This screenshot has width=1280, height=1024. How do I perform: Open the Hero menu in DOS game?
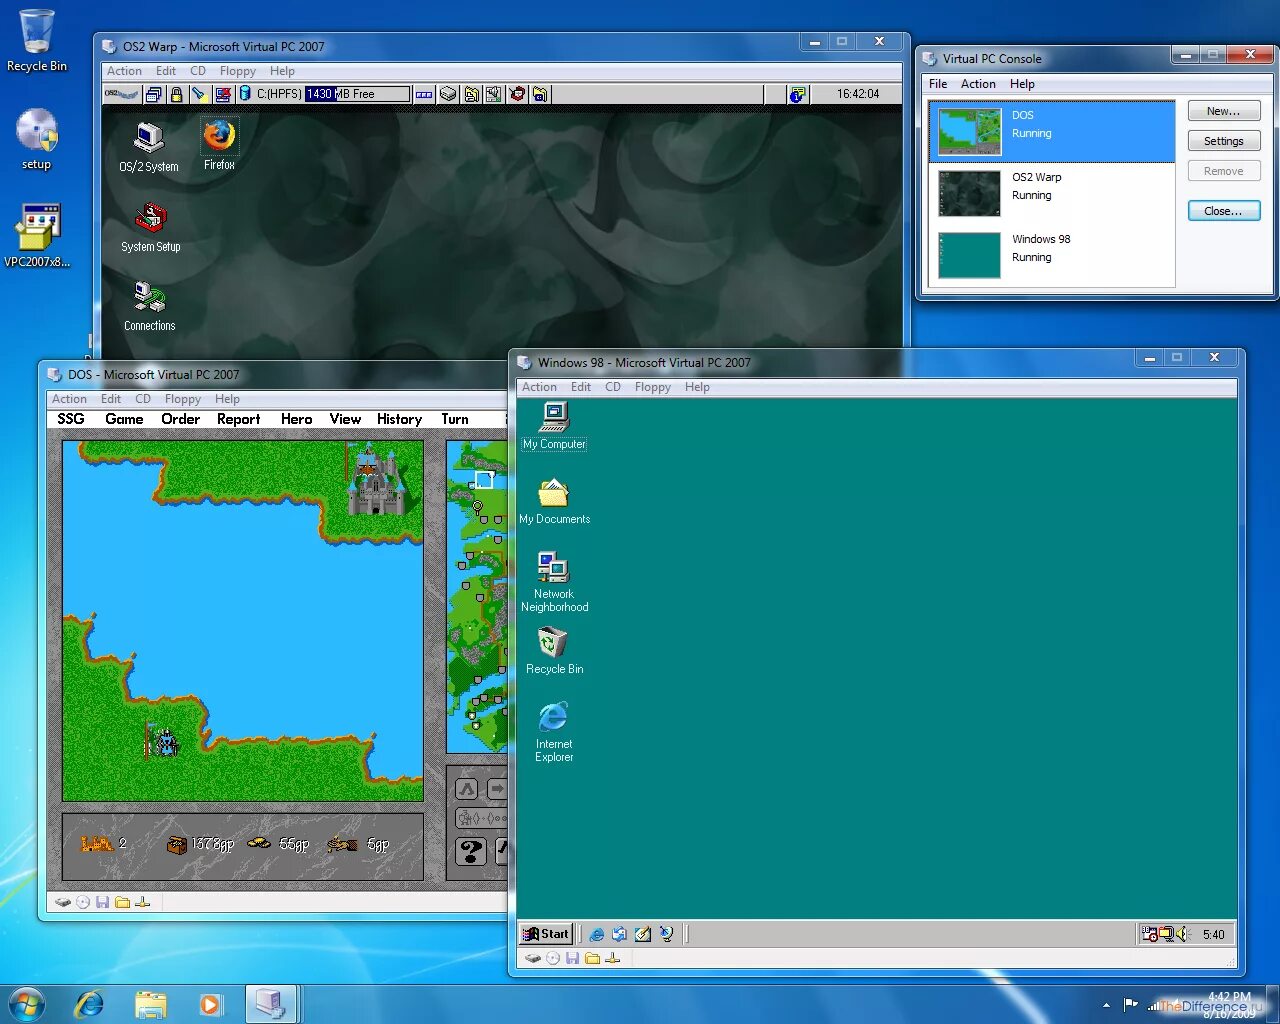(x=296, y=419)
